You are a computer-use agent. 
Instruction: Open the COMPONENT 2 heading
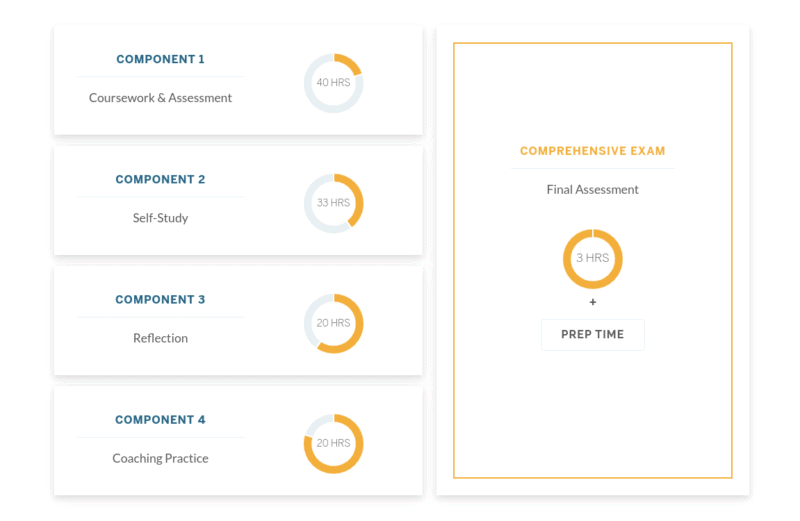160,180
